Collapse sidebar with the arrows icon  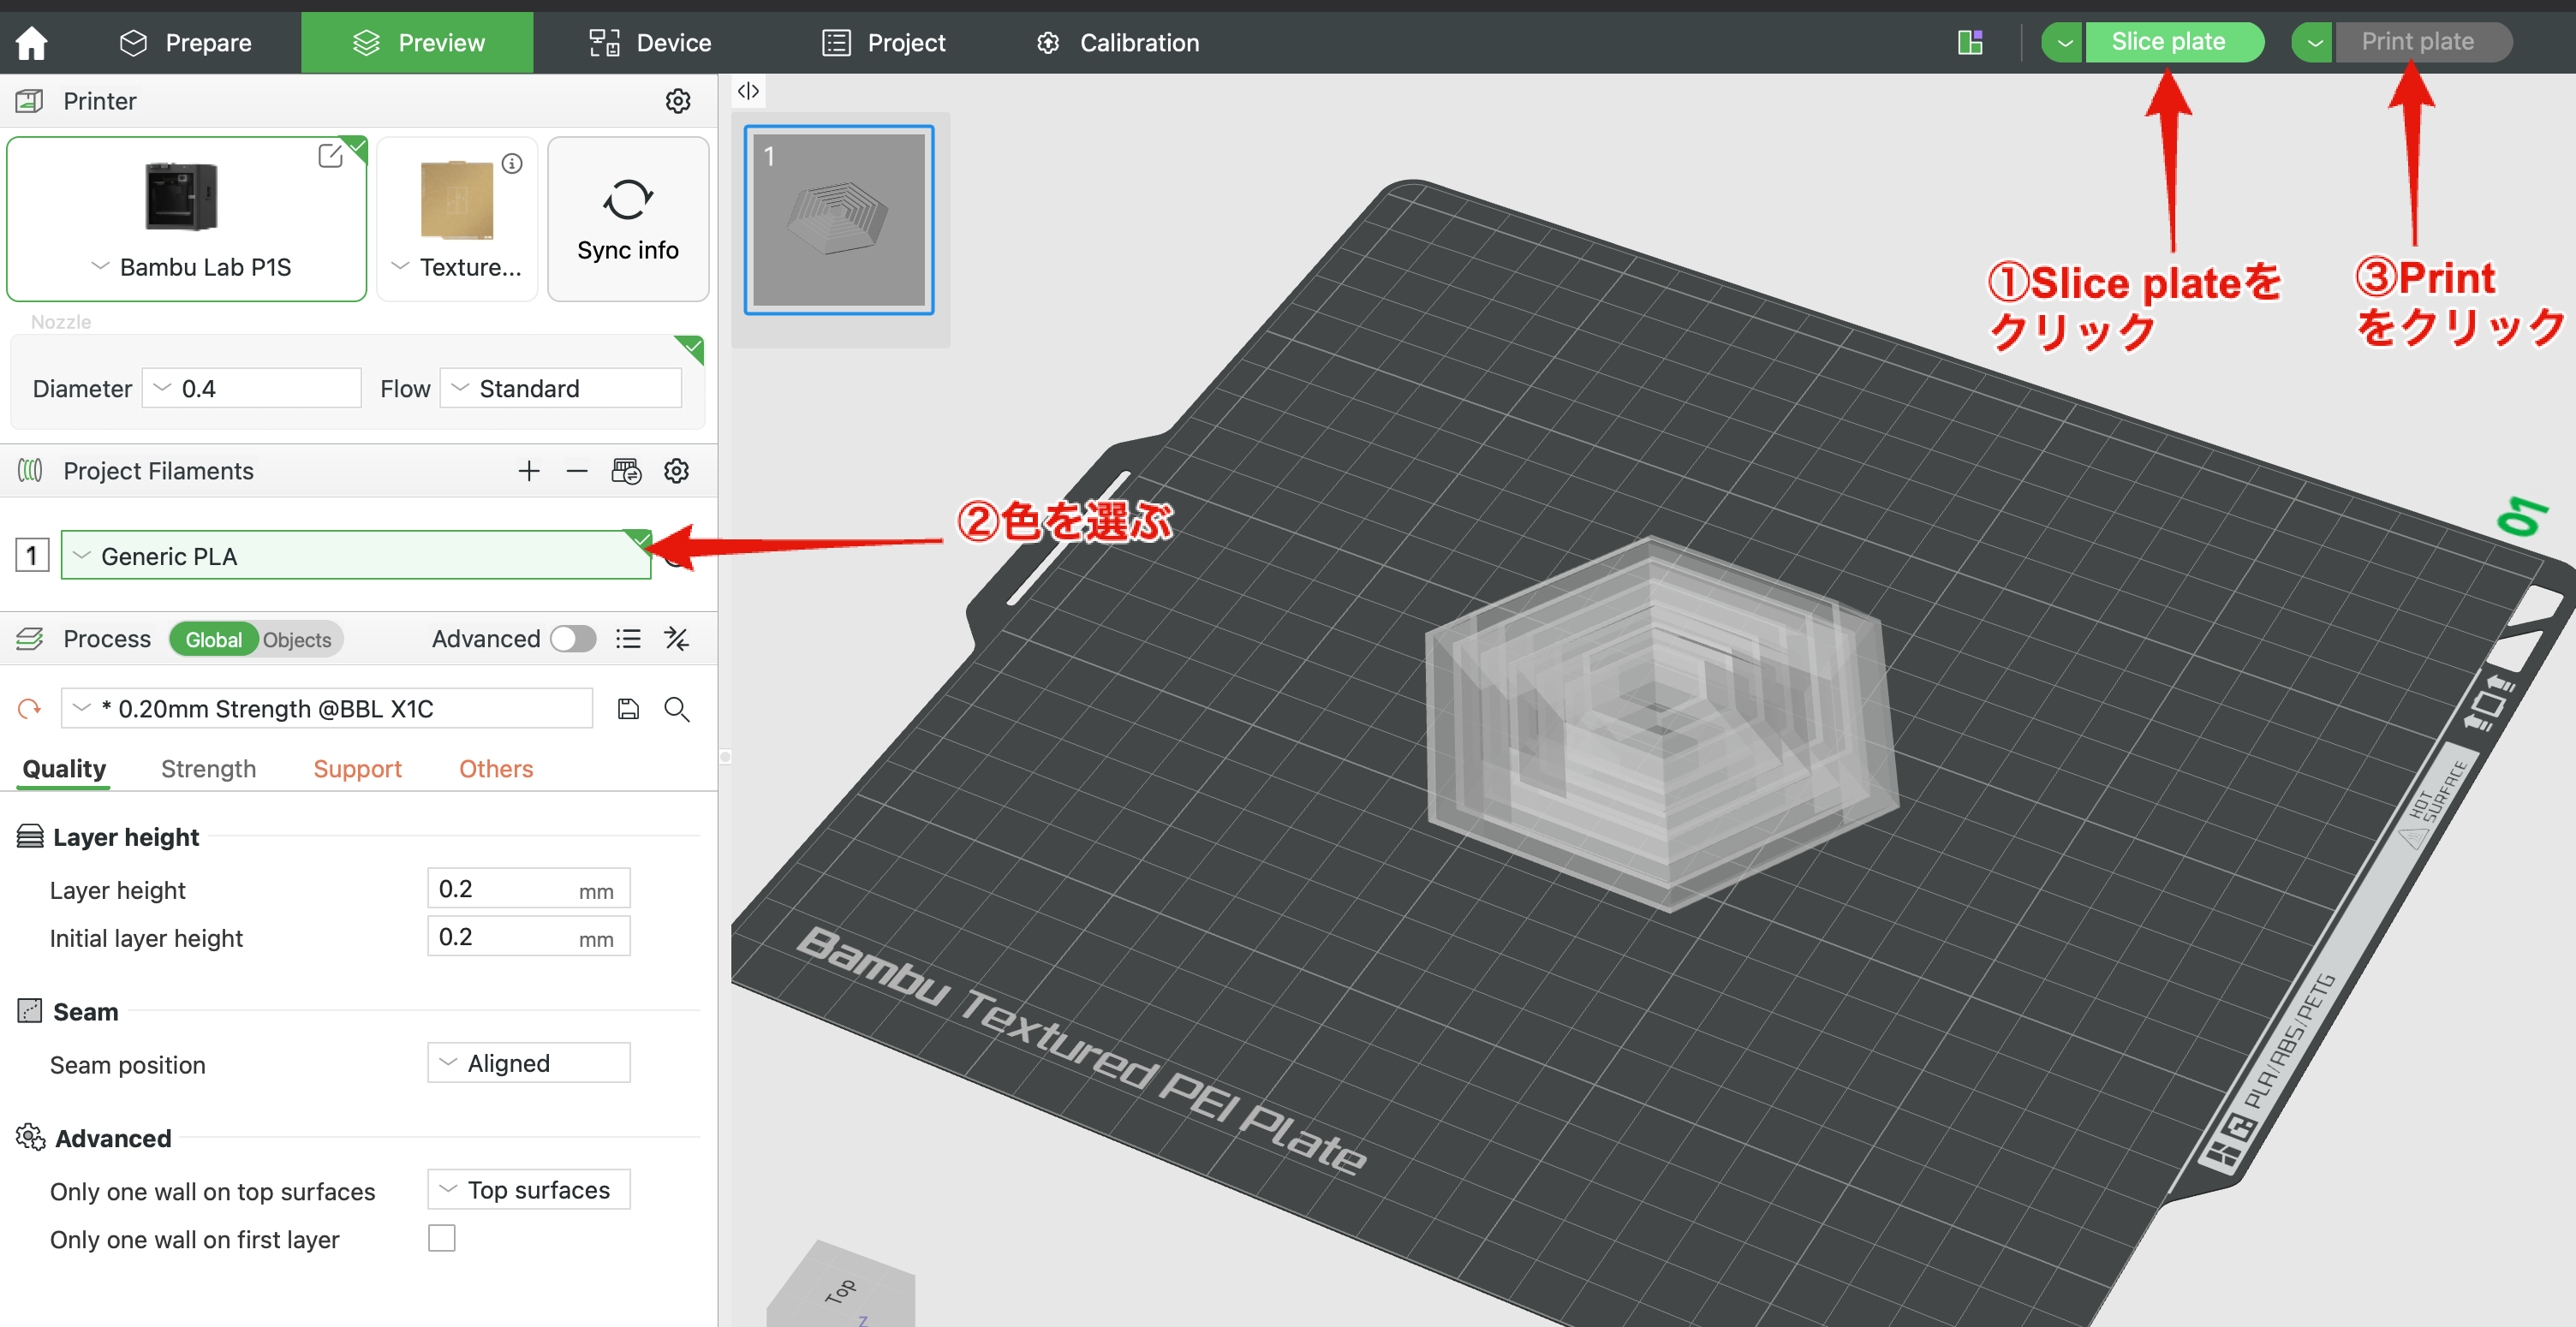coord(748,91)
